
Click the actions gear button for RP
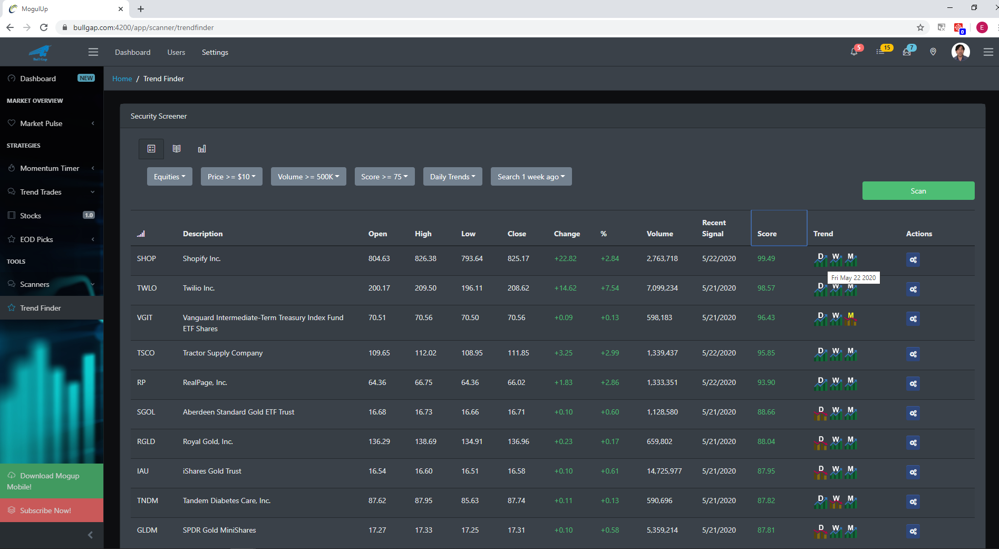click(x=913, y=383)
